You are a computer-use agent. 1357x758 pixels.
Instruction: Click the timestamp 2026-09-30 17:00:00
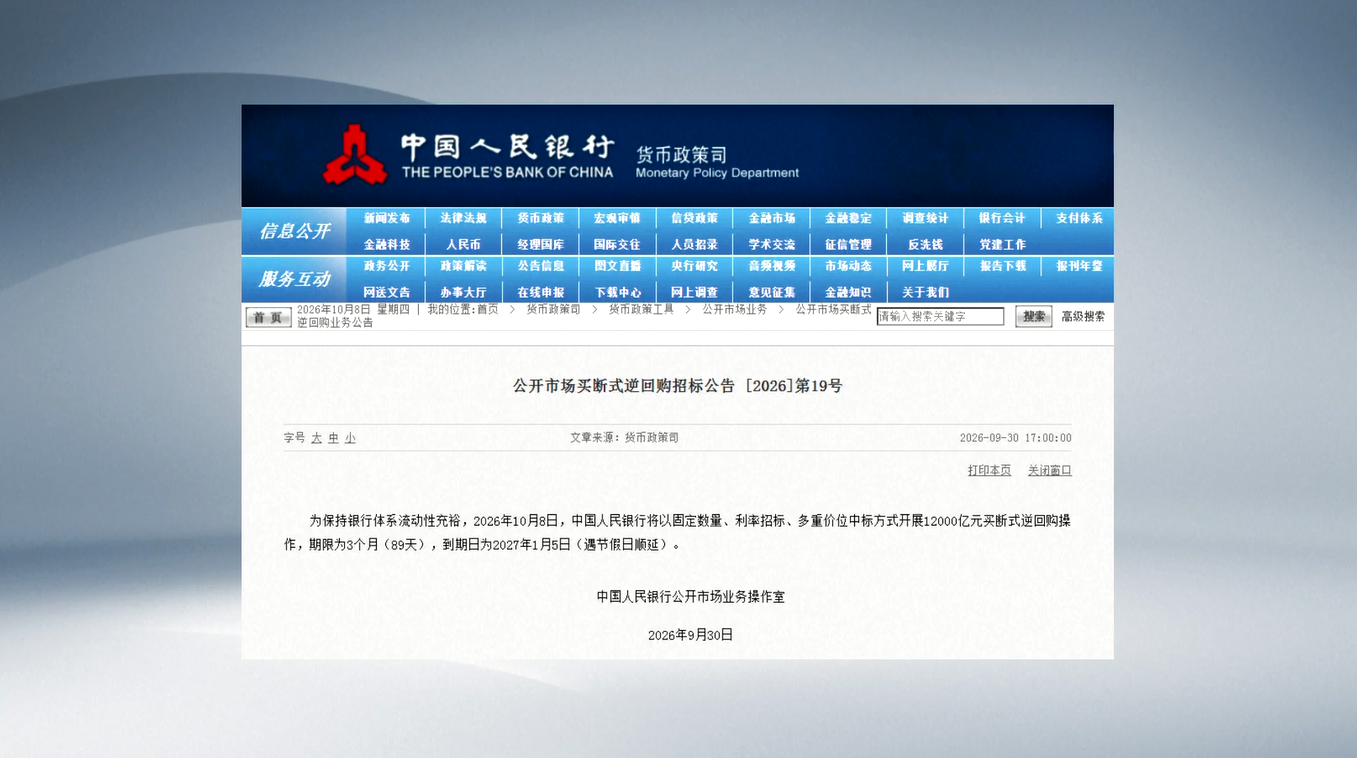(x=1015, y=438)
